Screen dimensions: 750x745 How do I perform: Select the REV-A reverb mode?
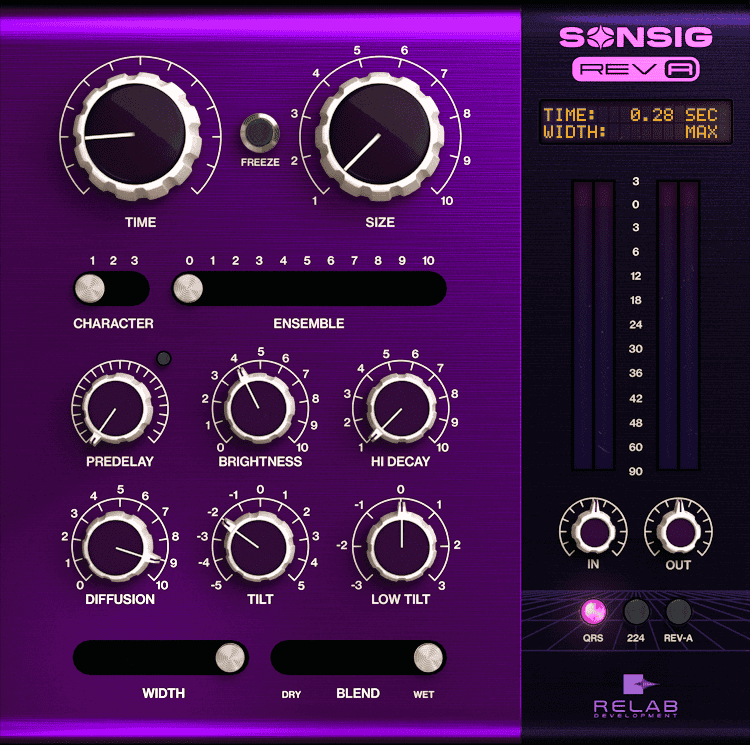click(x=678, y=612)
